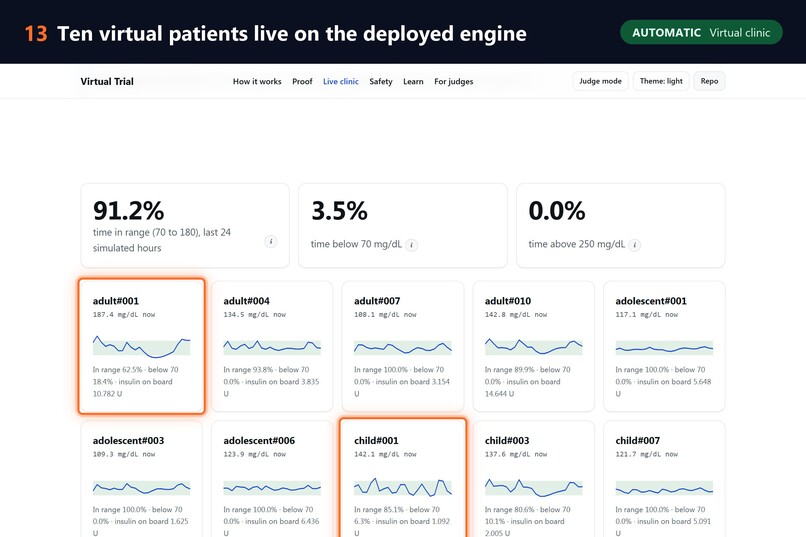Click the 0.0% time above 250 value

click(x=557, y=211)
